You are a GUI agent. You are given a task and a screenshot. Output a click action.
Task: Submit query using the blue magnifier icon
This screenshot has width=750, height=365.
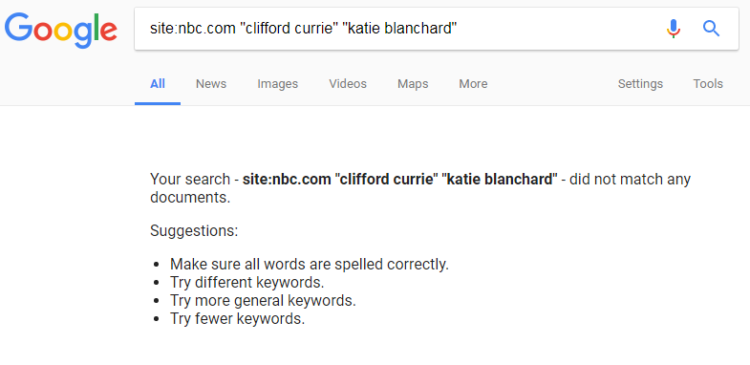[x=711, y=29]
